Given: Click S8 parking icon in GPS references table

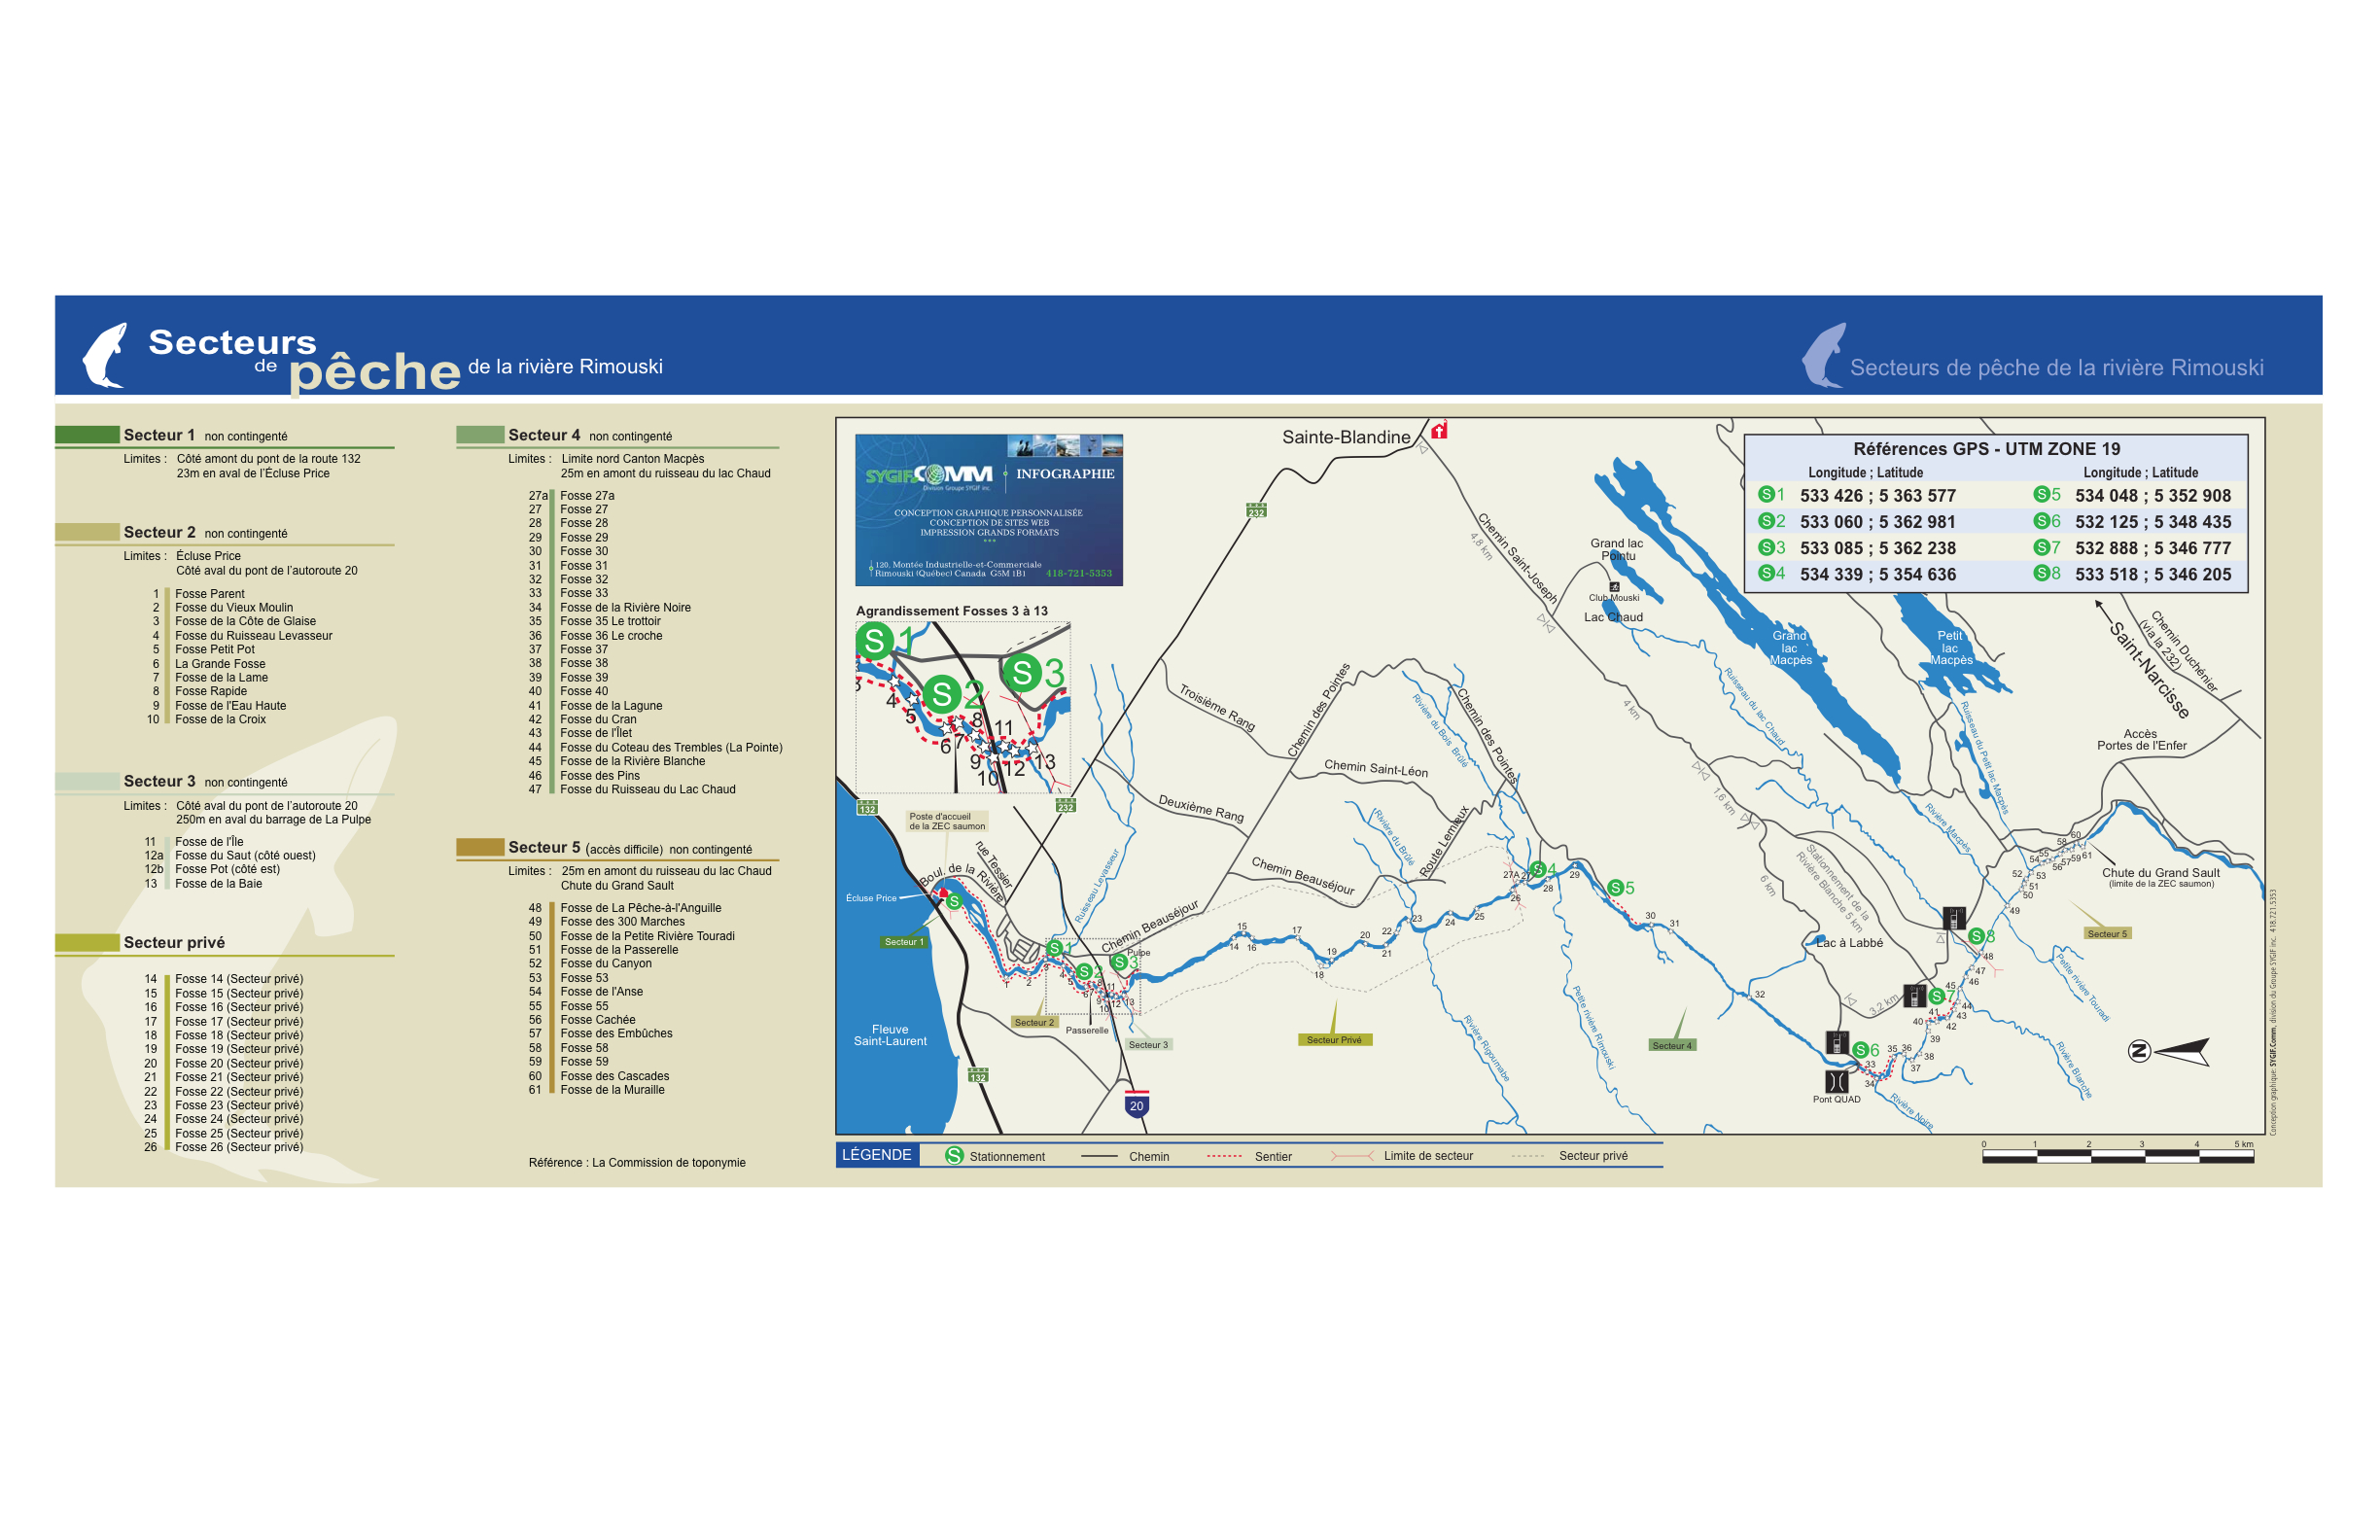Looking at the screenshot, I should click(x=2042, y=573).
